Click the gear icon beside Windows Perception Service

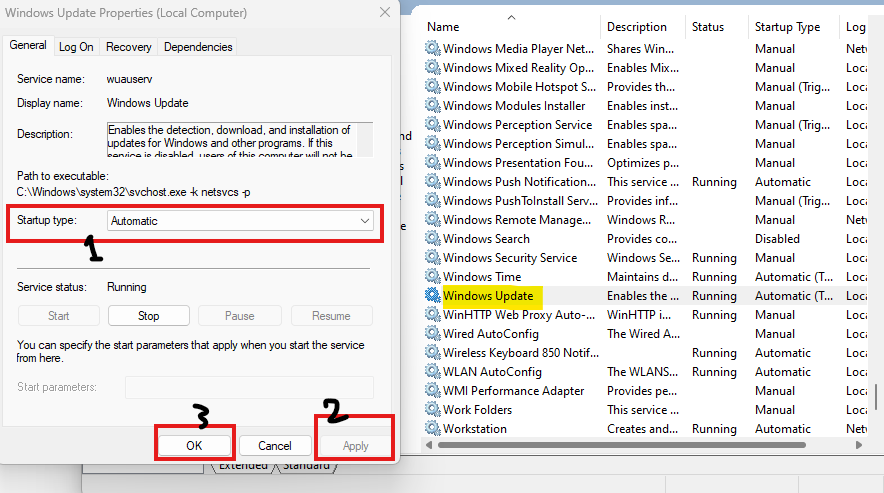click(432, 124)
